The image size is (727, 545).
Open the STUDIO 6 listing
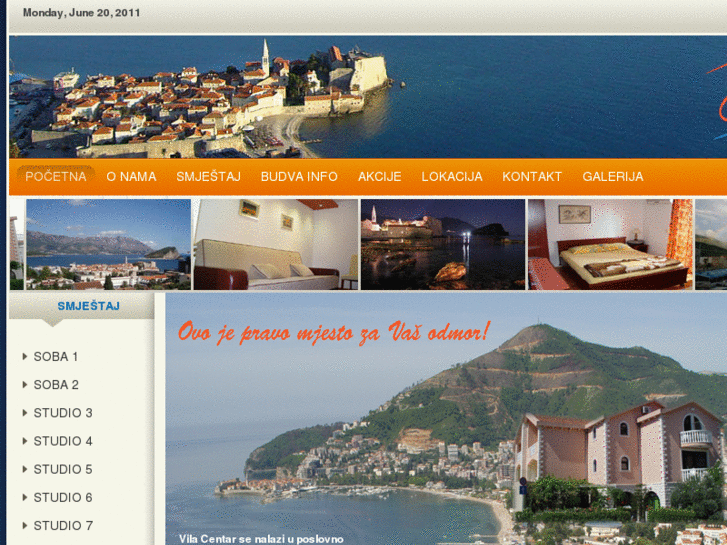63,497
